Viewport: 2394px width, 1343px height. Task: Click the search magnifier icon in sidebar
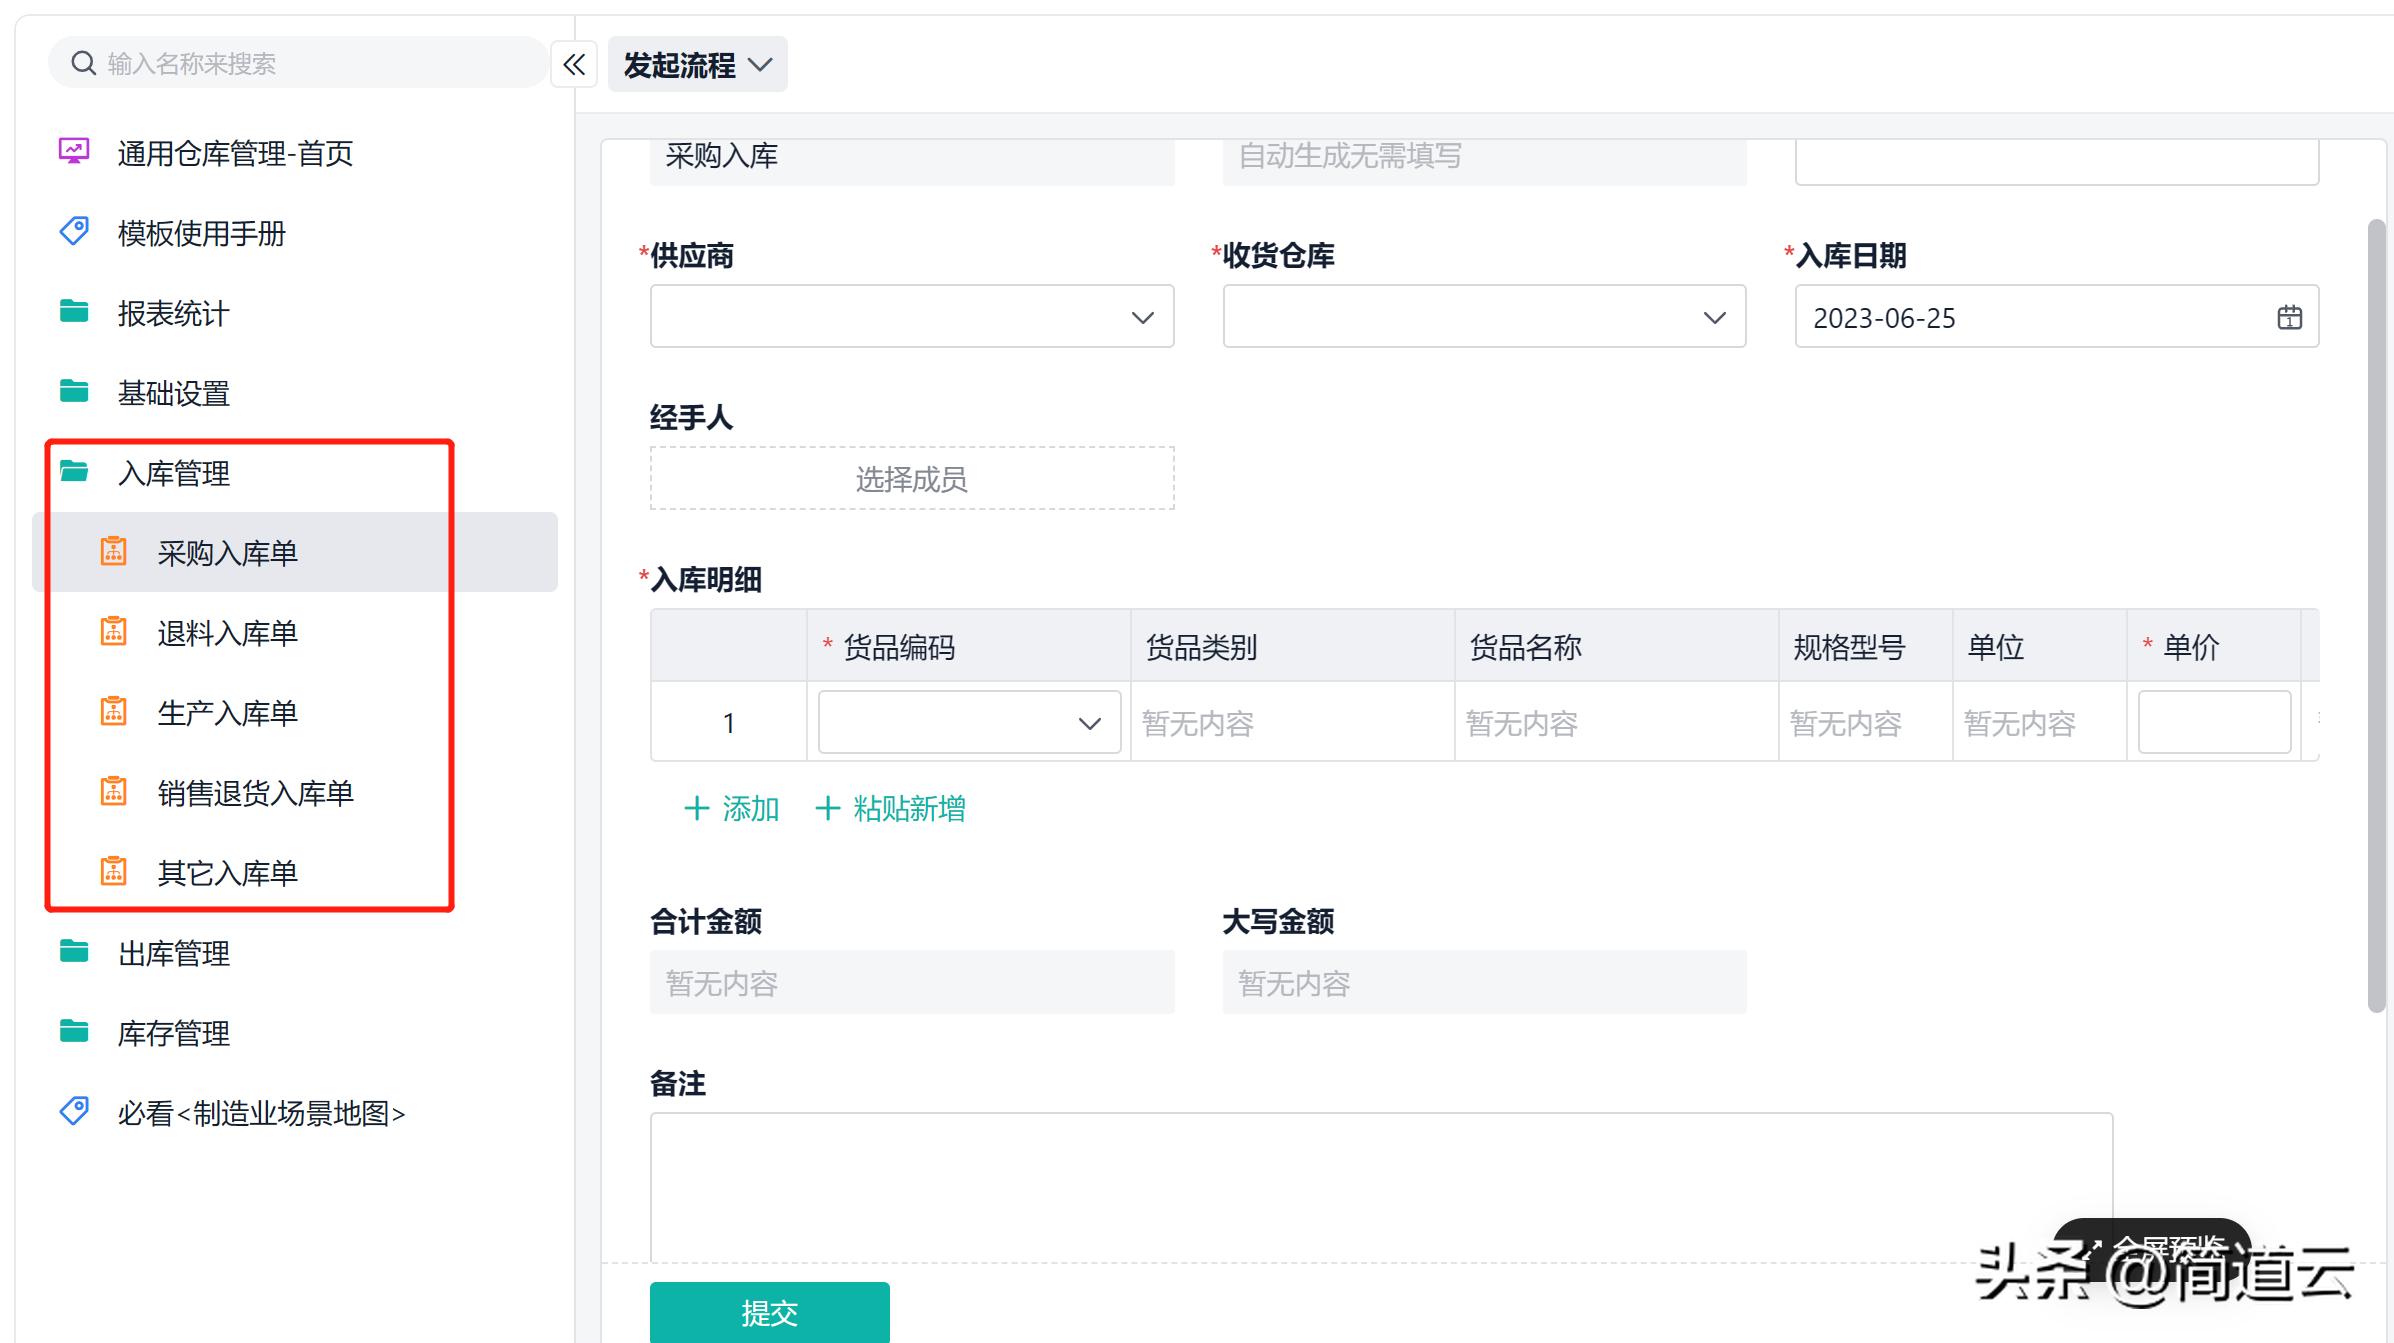pos(83,62)
